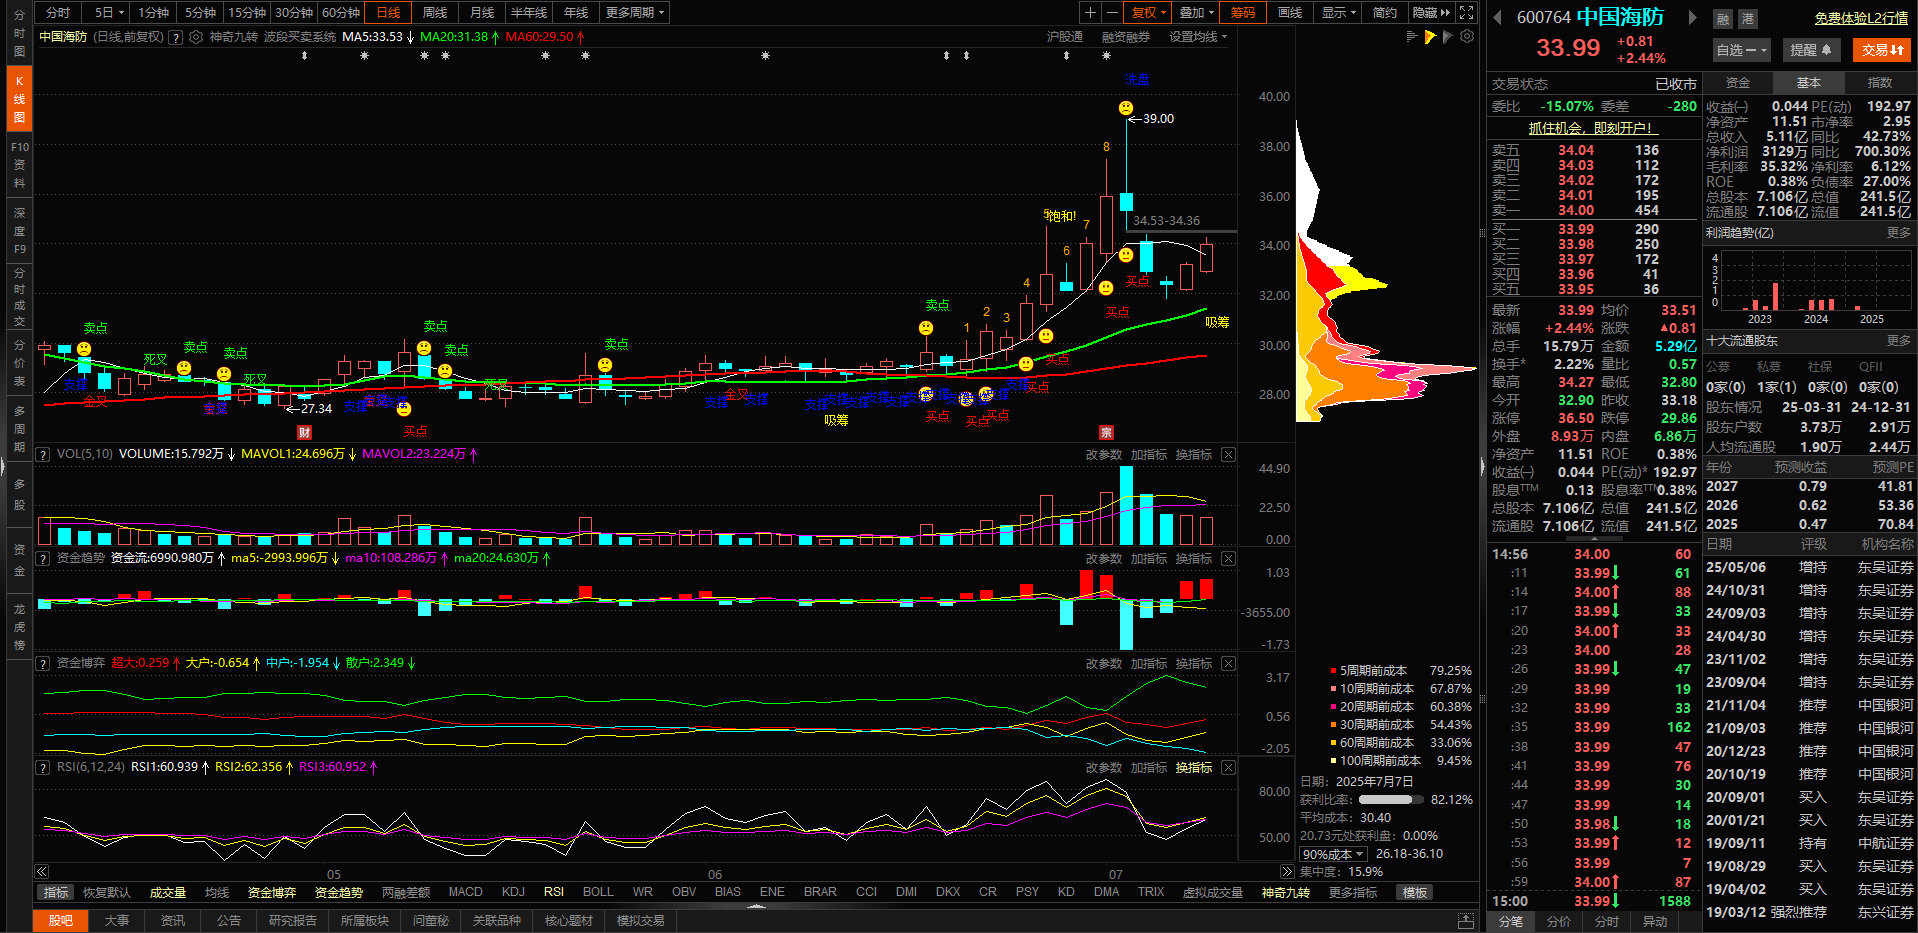Viewport: 1918px width, 933px height.
Task: Click help icon for RSI indicator
Action: tap(43, 768)
